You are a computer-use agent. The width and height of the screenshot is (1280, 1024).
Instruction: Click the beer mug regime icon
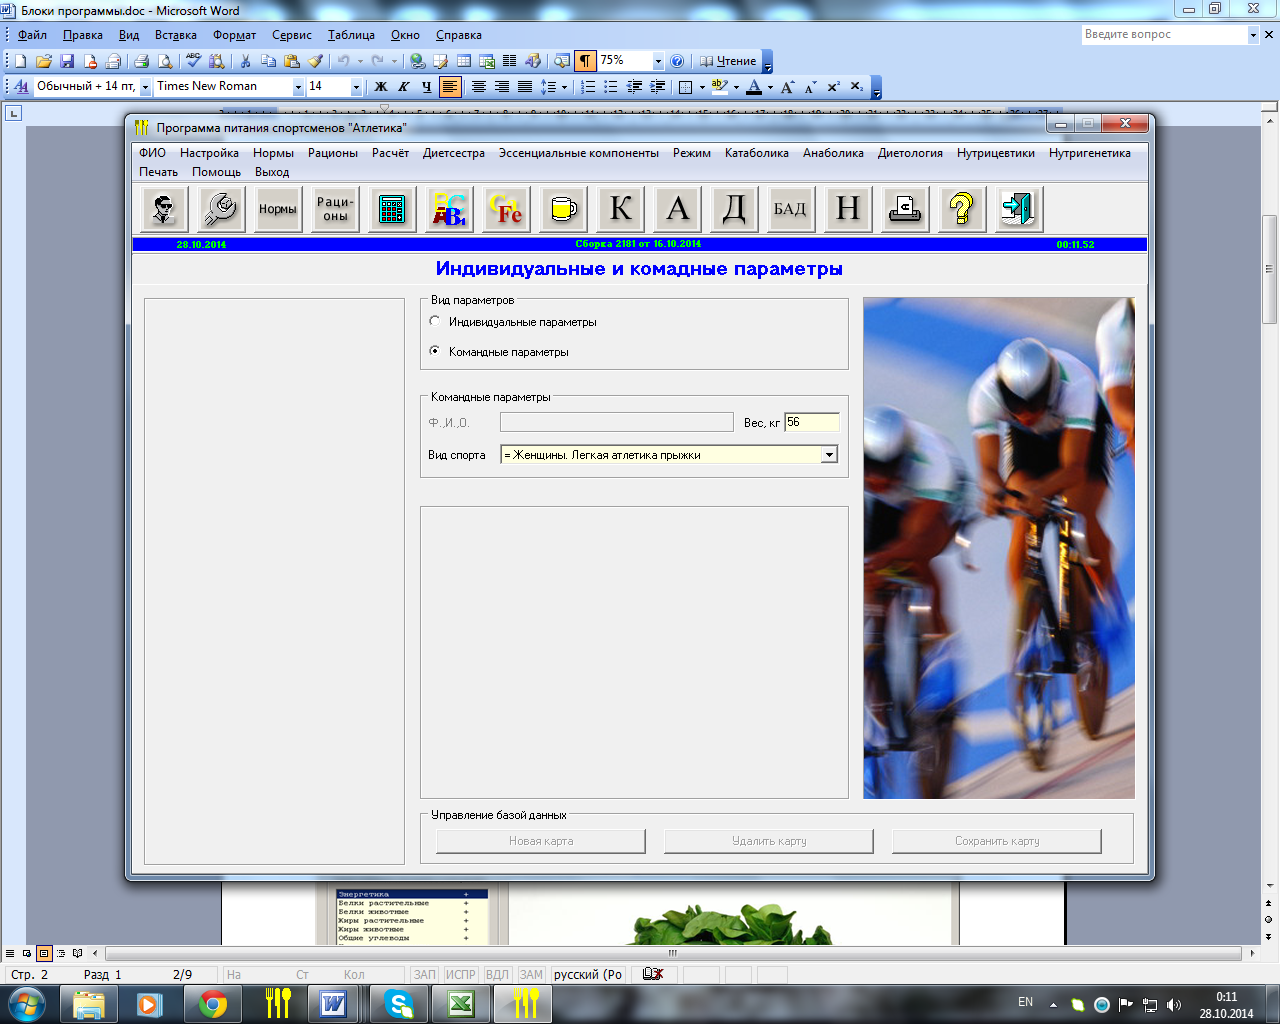(x=563, y=209)
